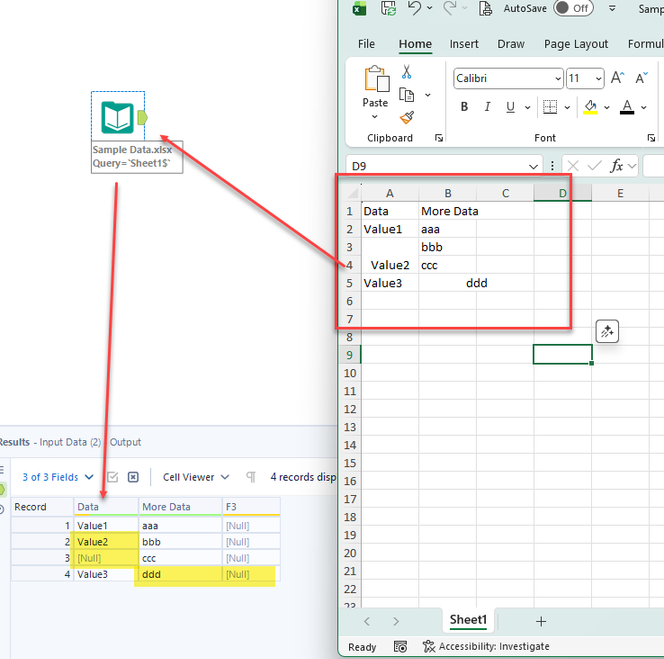This screenshot has height=659, width=664.
Task: Select the Sheet1 worksheet tab
Action: (468, 620)
